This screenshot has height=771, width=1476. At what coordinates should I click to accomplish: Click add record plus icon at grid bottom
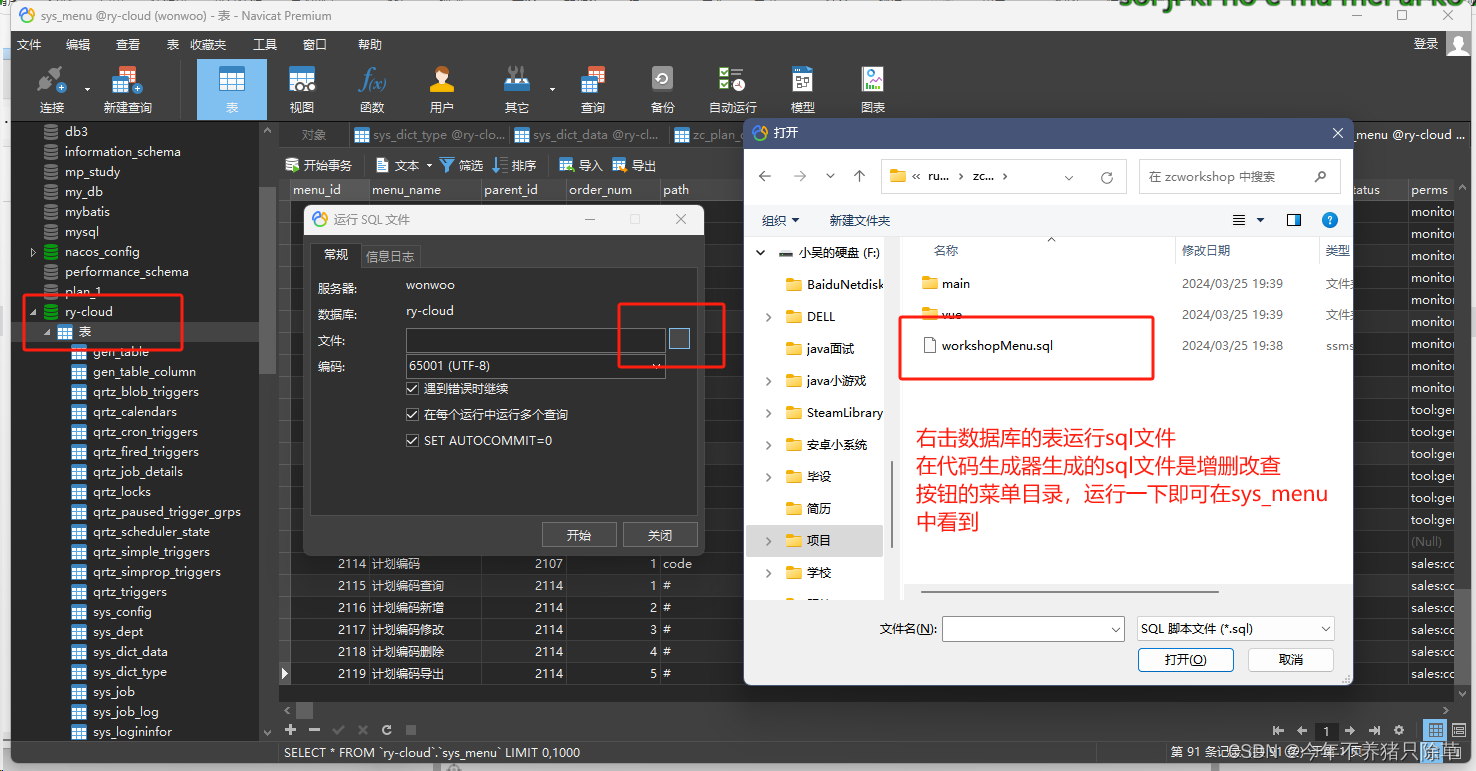[291, 730]
